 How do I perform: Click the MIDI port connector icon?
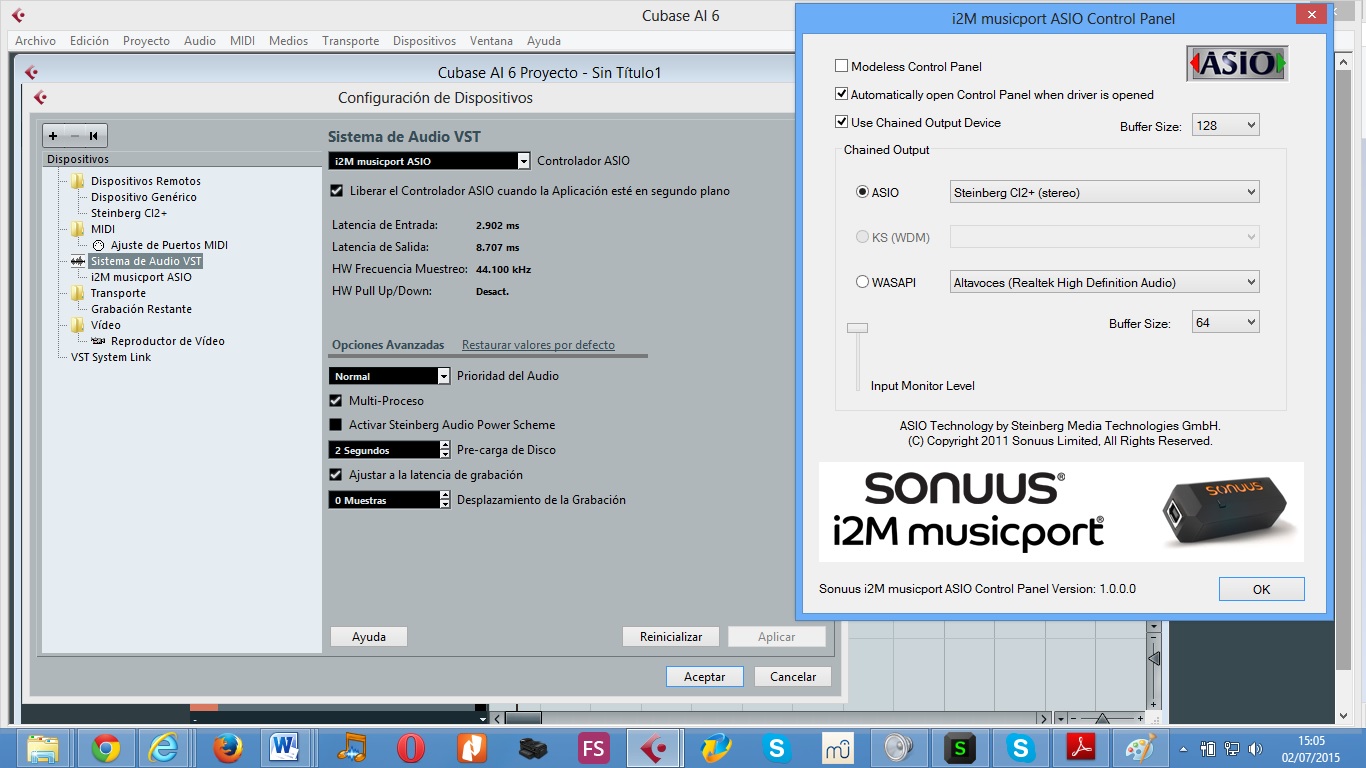98,245
